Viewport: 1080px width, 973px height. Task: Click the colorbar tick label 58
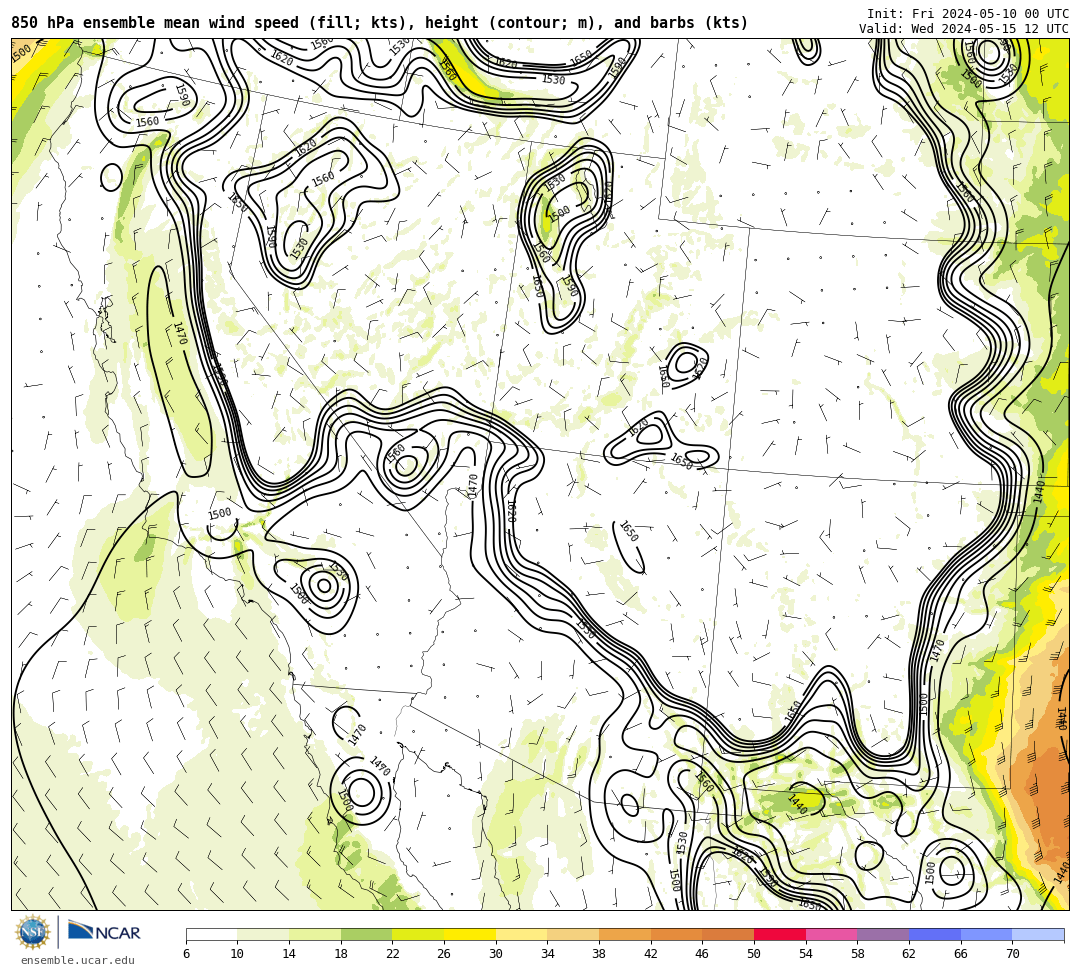[x=857, y=954]
